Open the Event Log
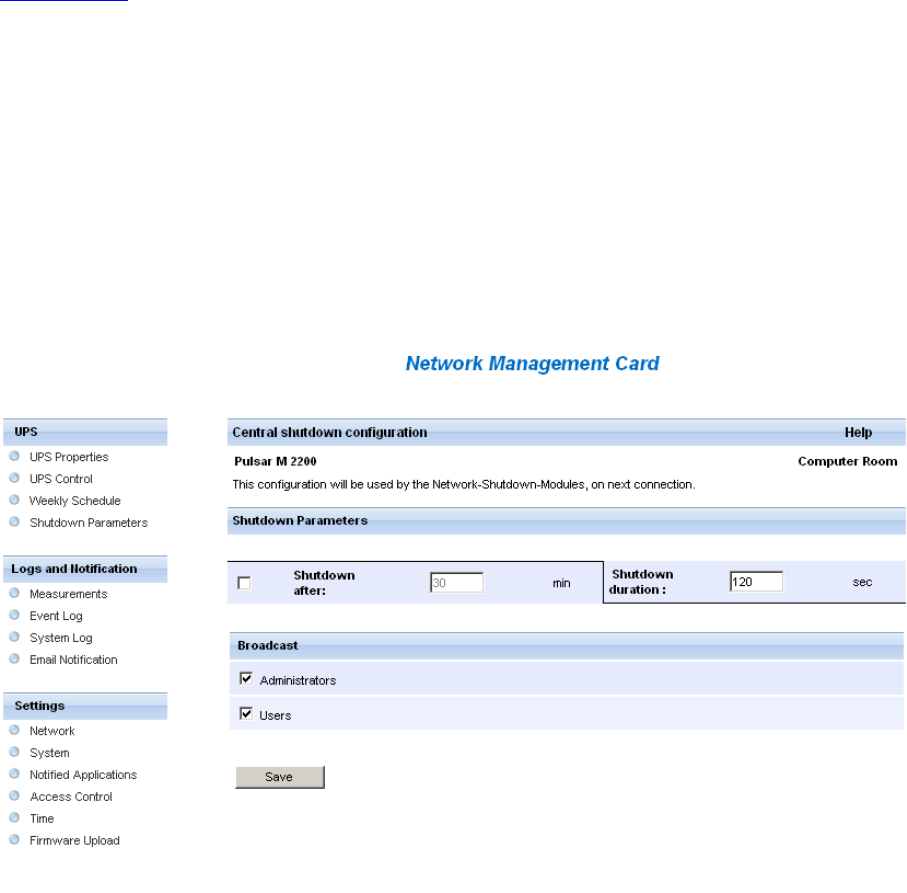907x893 pixels. point(56,616)
